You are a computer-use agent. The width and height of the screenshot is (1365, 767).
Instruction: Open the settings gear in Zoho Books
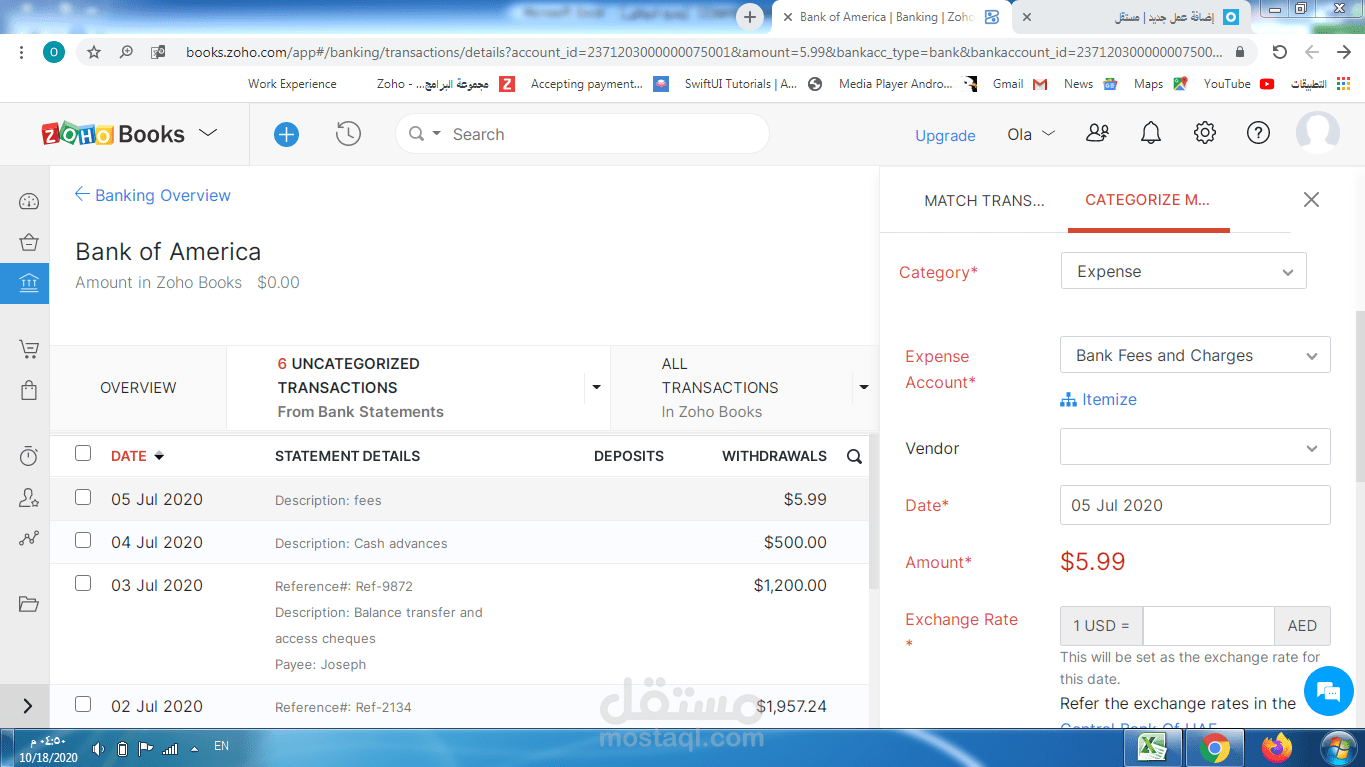coord(1205,133)
